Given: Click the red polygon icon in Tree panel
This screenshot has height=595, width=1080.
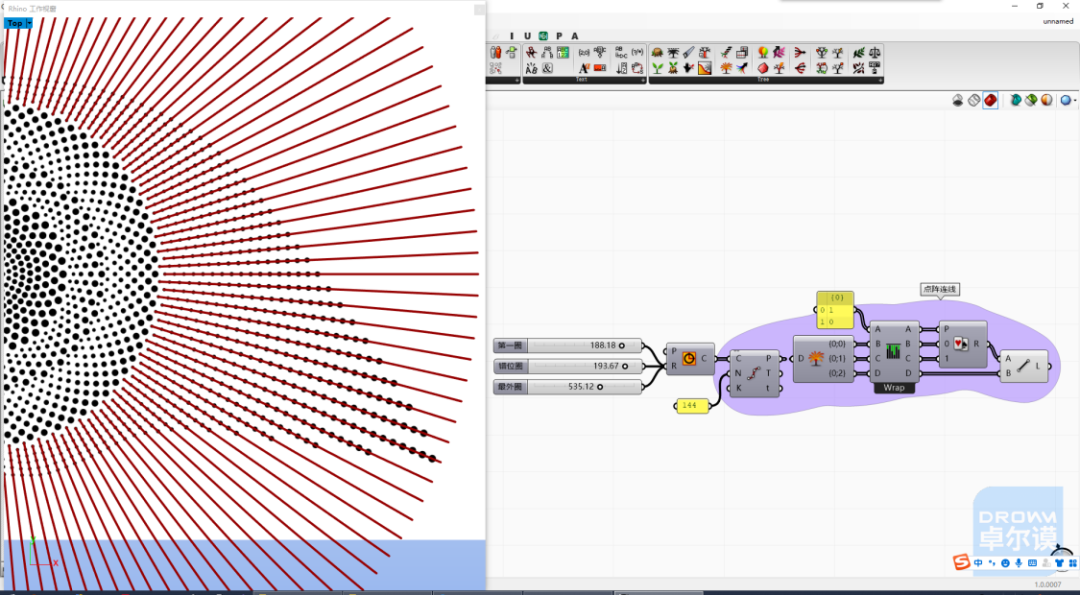Looking at the screenshot, I should coord(763,67).
